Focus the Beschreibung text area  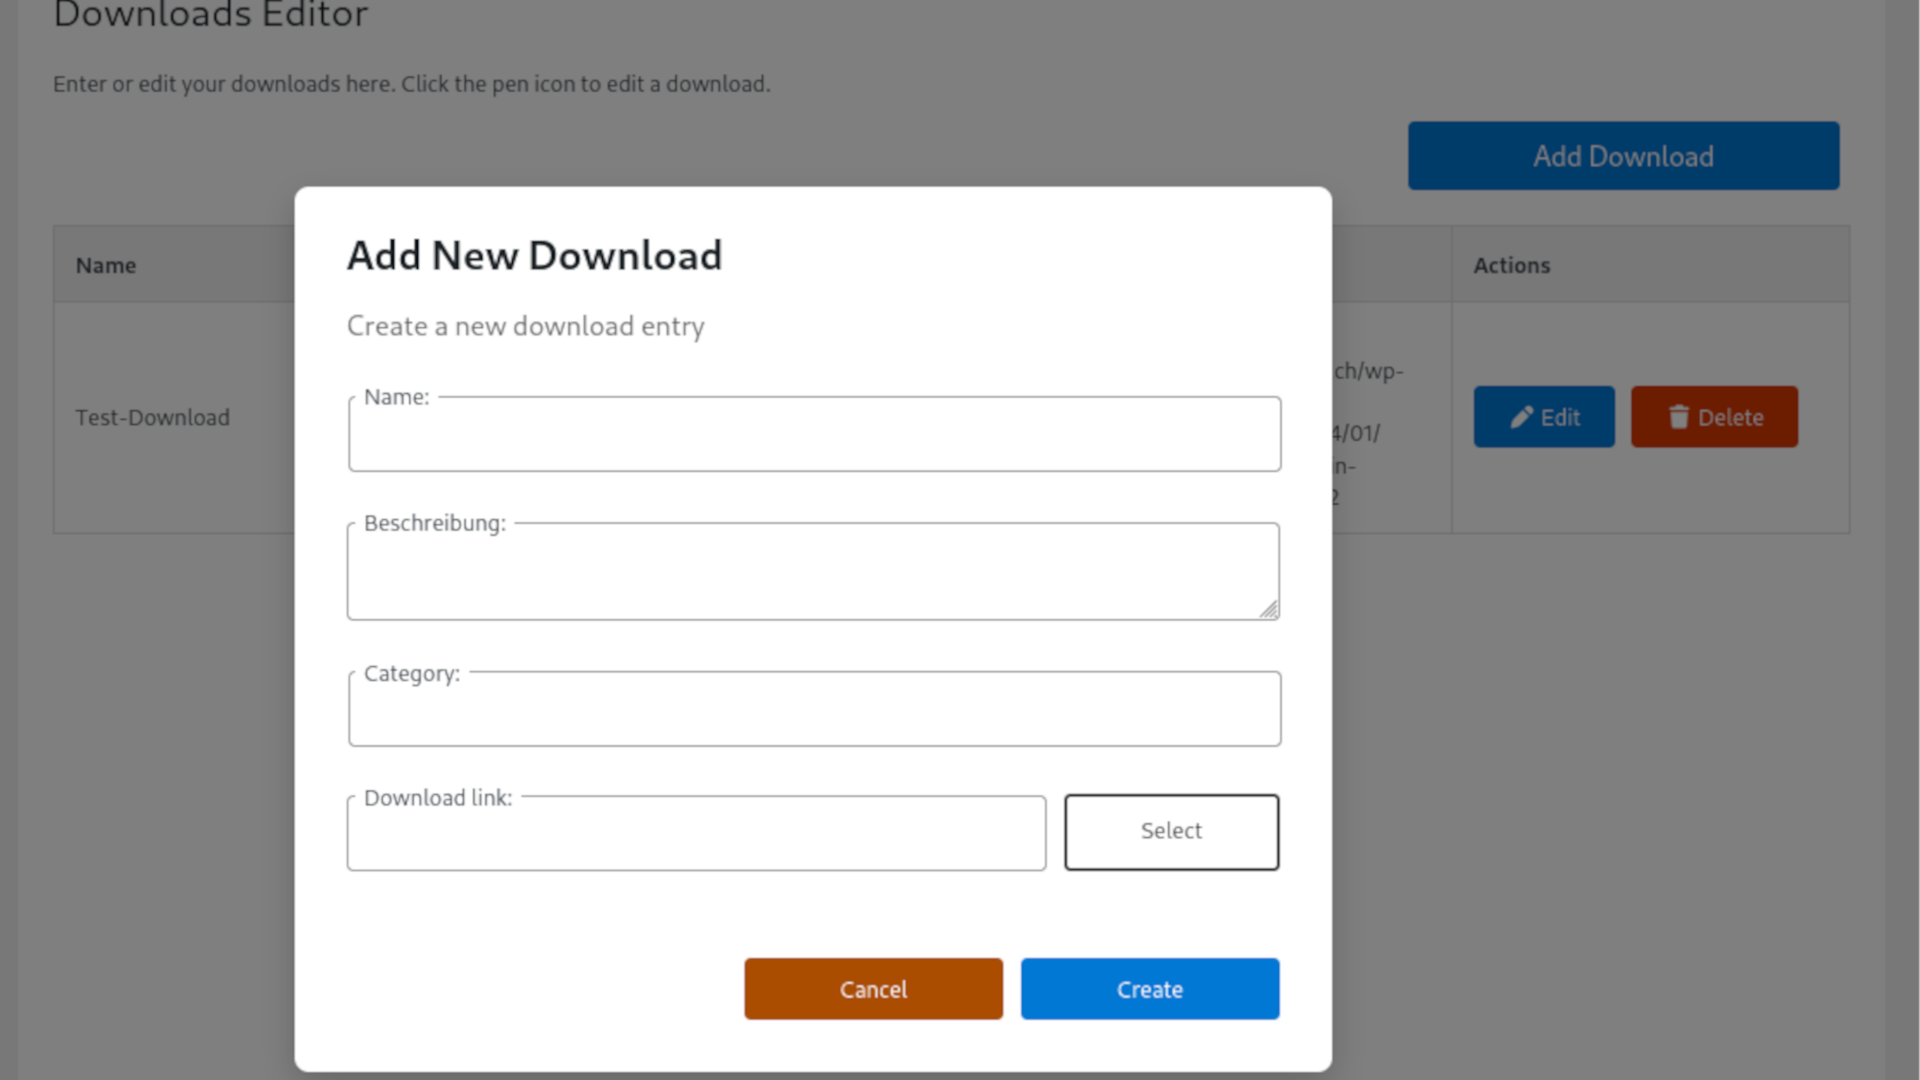[812, 575]
